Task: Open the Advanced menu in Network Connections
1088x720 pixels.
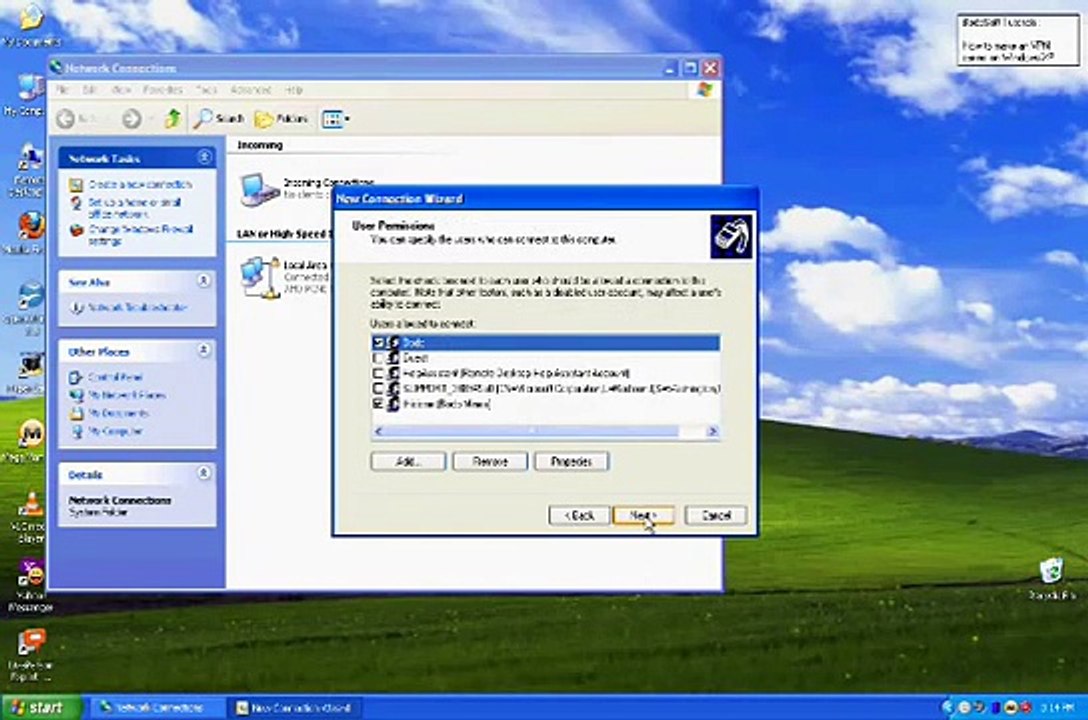Action: point(250,90)
